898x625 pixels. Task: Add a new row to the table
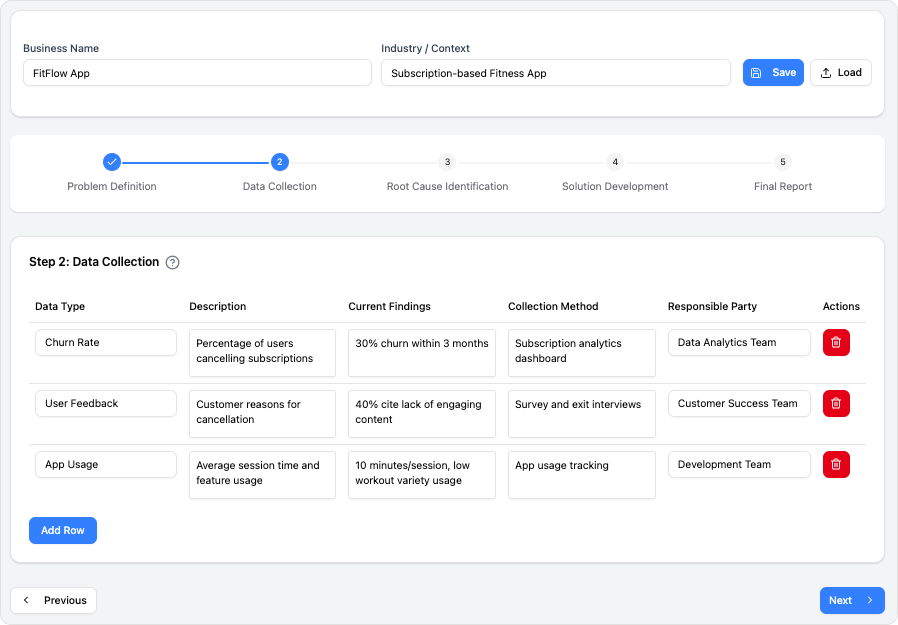63,530
